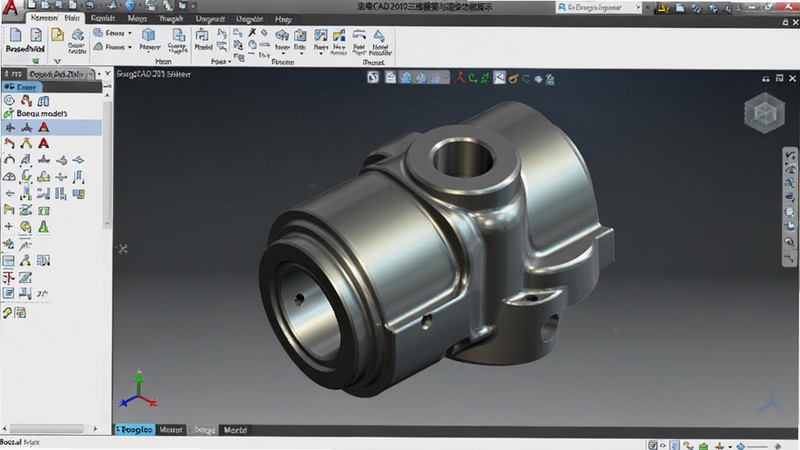Select the blue highlighted tab in tool palette
The width and height of the screenshot is (800, 450).
(x=22, y=87)
